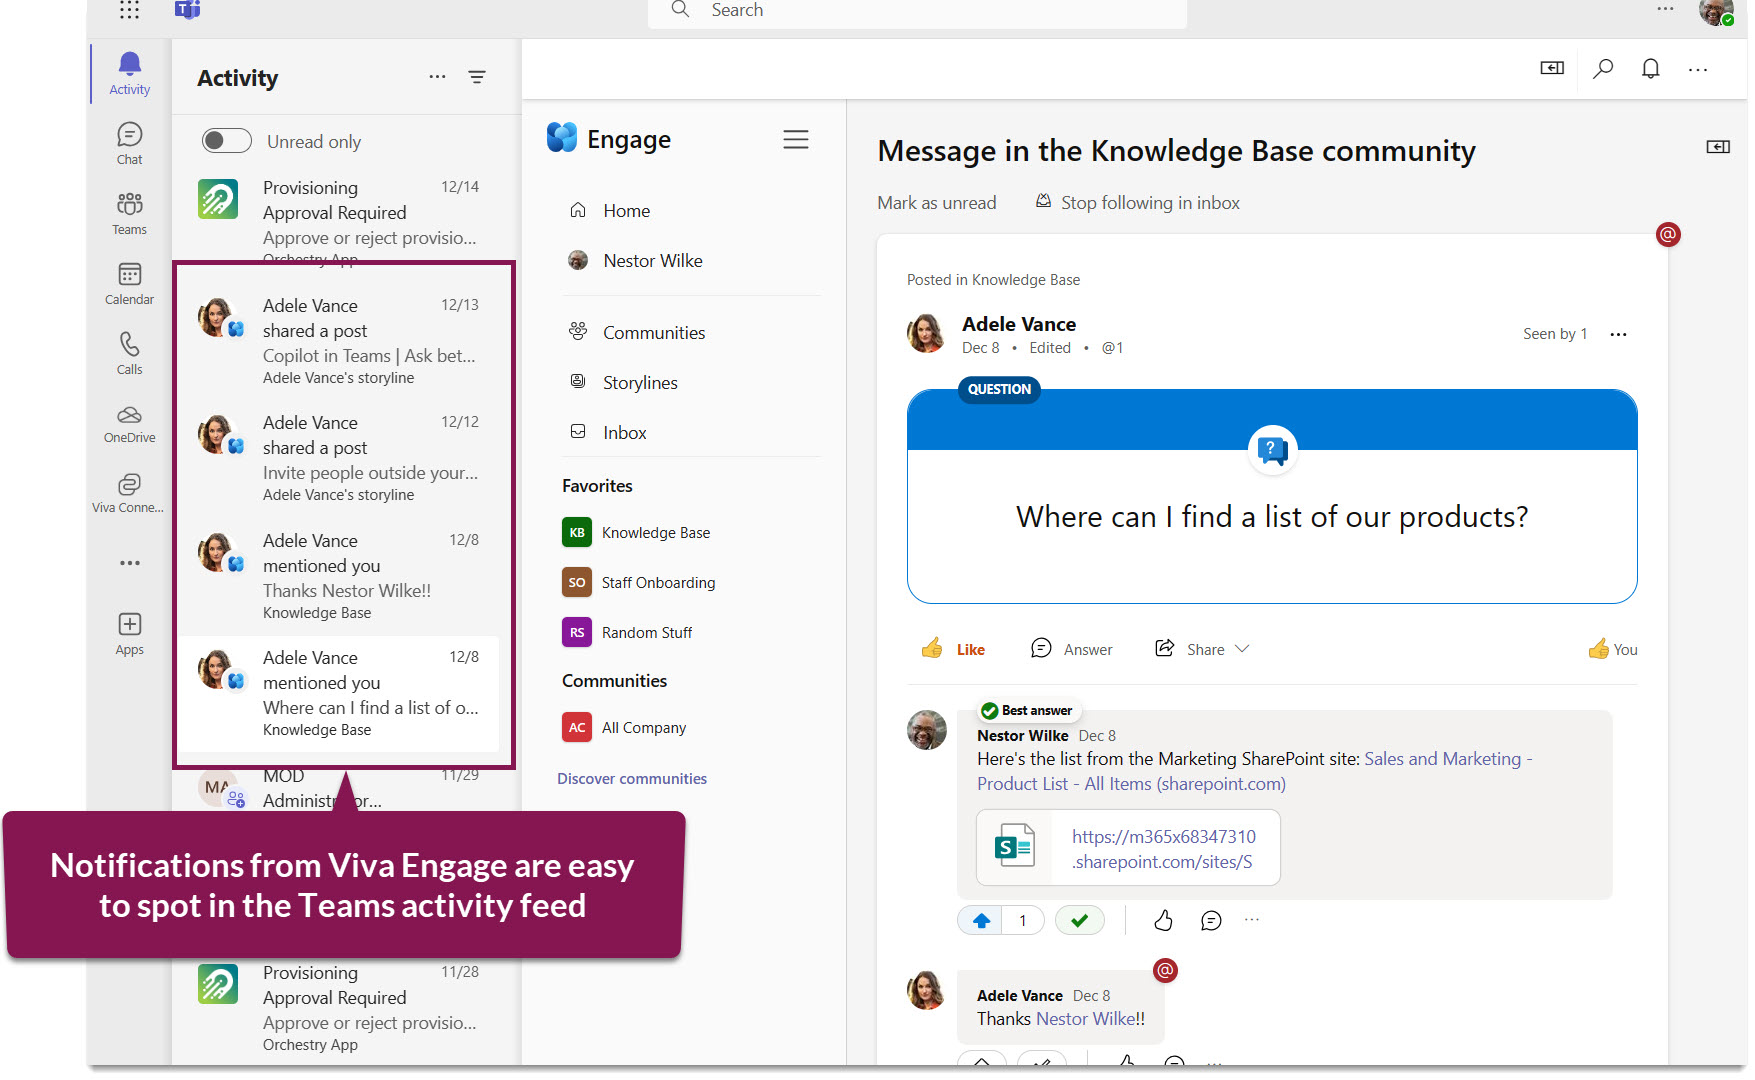Upvote Nestor Wilke's best answer
1755x1080 pixels.
pyautogui.click(x=980, y=919)
